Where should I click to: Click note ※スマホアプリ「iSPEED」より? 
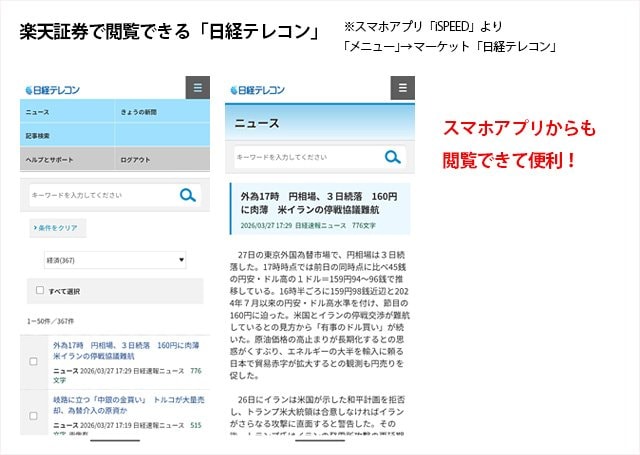[422, 27]
